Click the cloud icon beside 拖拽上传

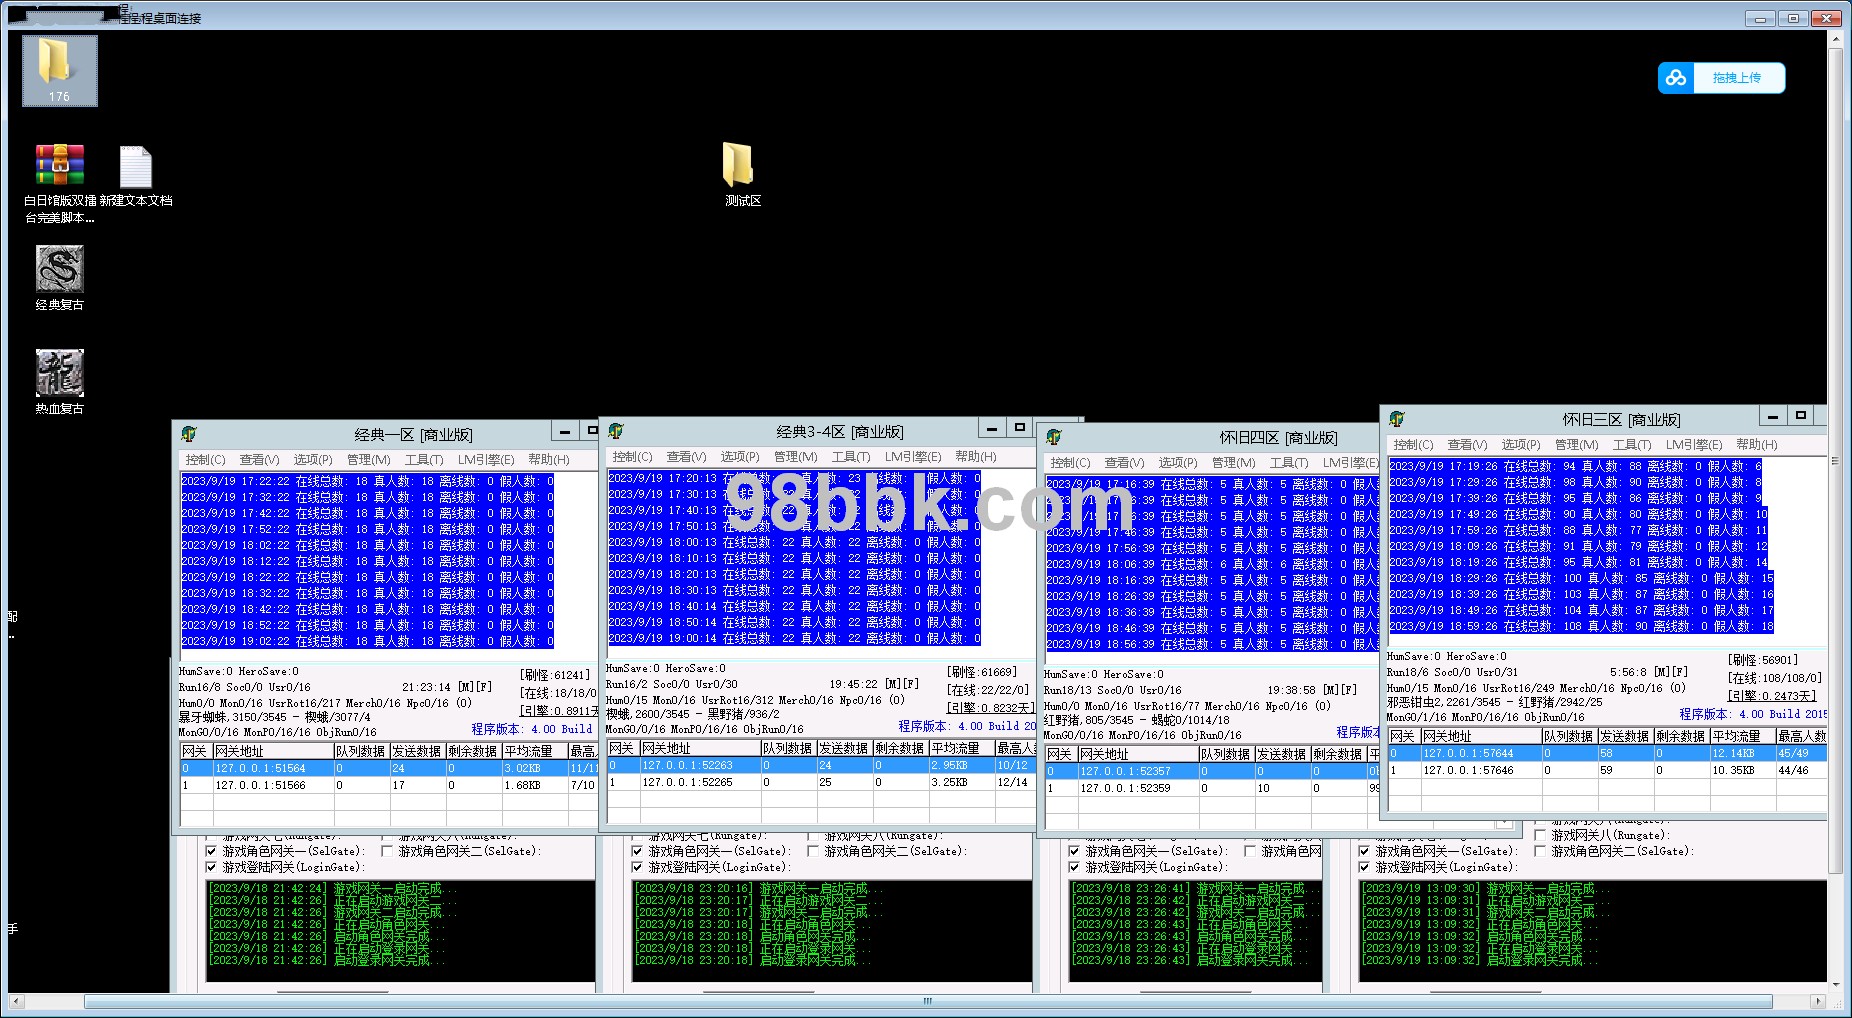tap(1676, 78)
